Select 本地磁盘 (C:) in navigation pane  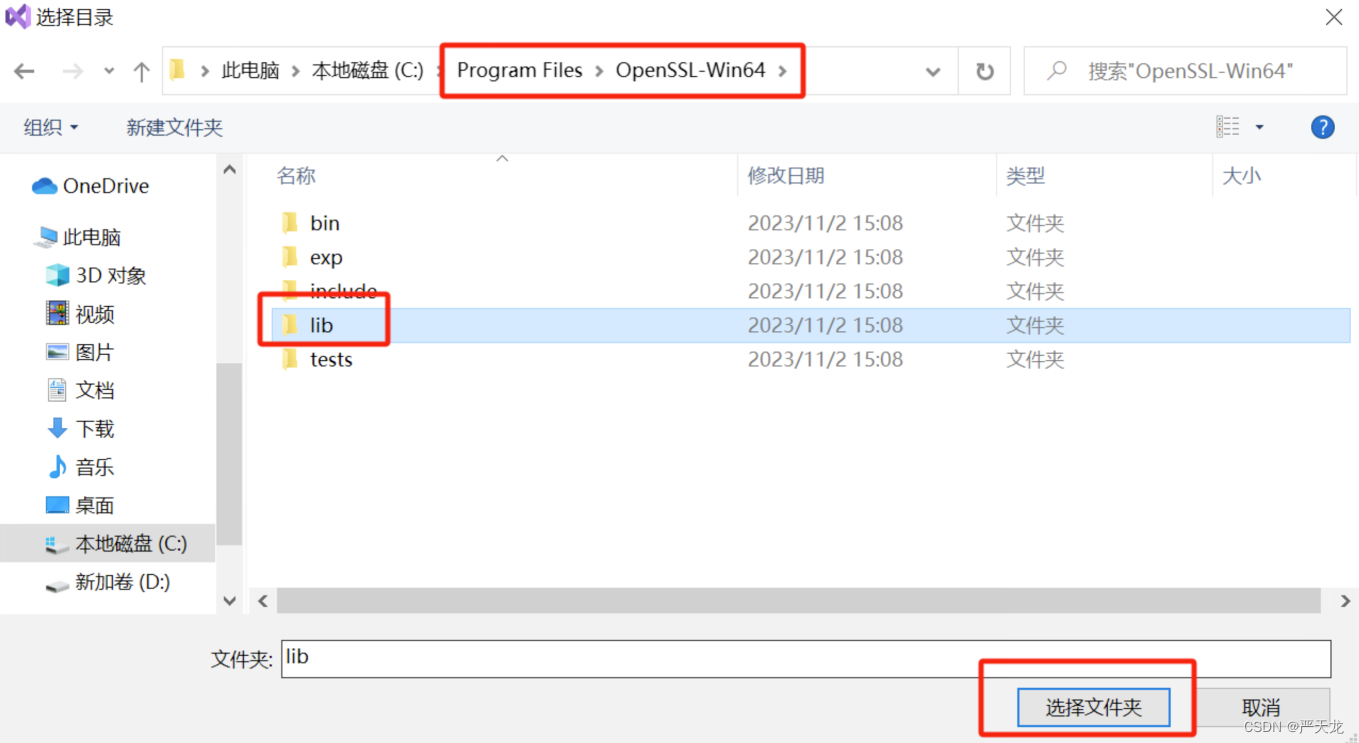108,543
